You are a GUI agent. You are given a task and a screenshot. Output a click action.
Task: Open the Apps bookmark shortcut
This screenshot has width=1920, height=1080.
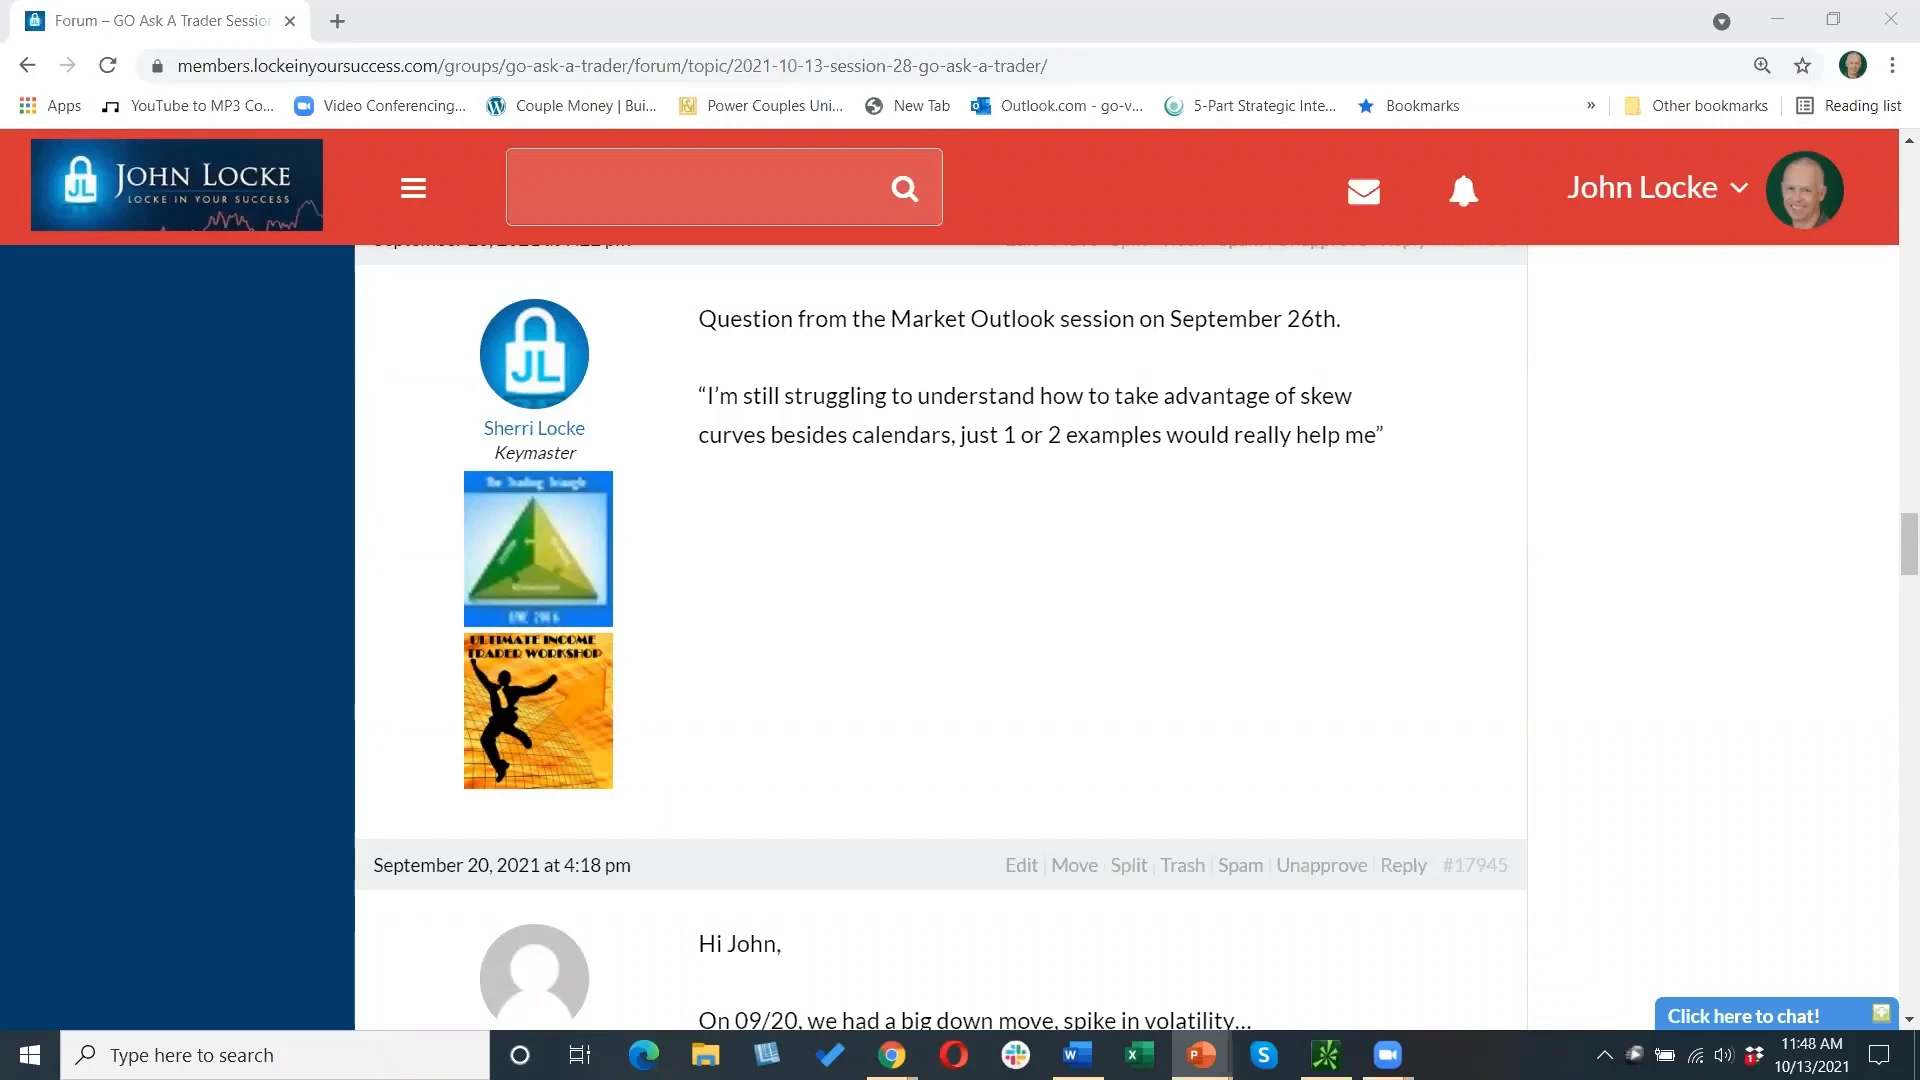[50, 106]
